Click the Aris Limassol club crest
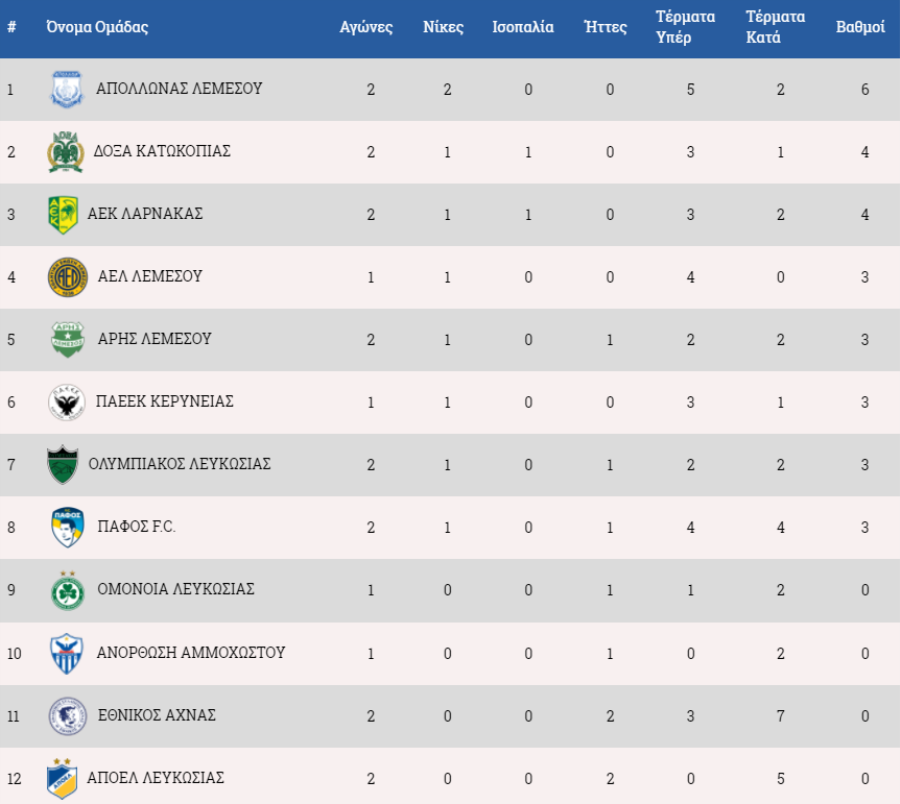 [68, 339]
